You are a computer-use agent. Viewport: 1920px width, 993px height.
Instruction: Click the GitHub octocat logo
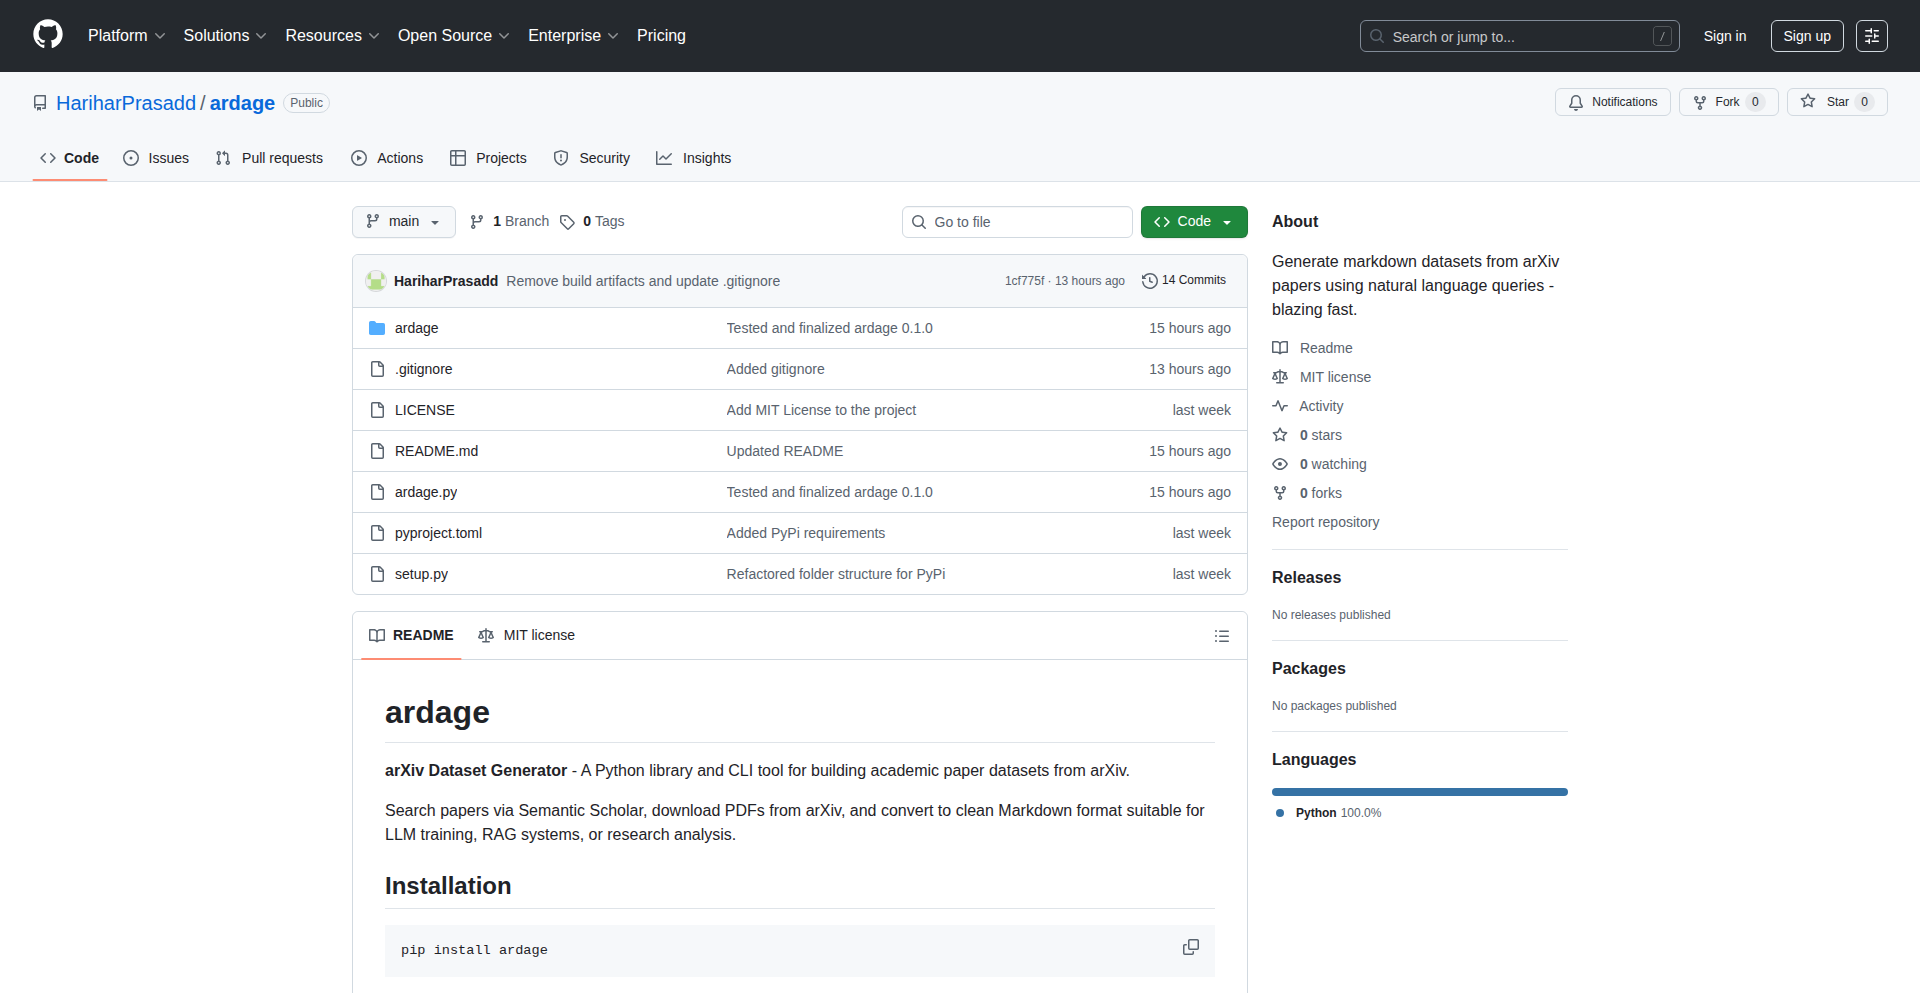pyautogui.click(x=46, y=35)
